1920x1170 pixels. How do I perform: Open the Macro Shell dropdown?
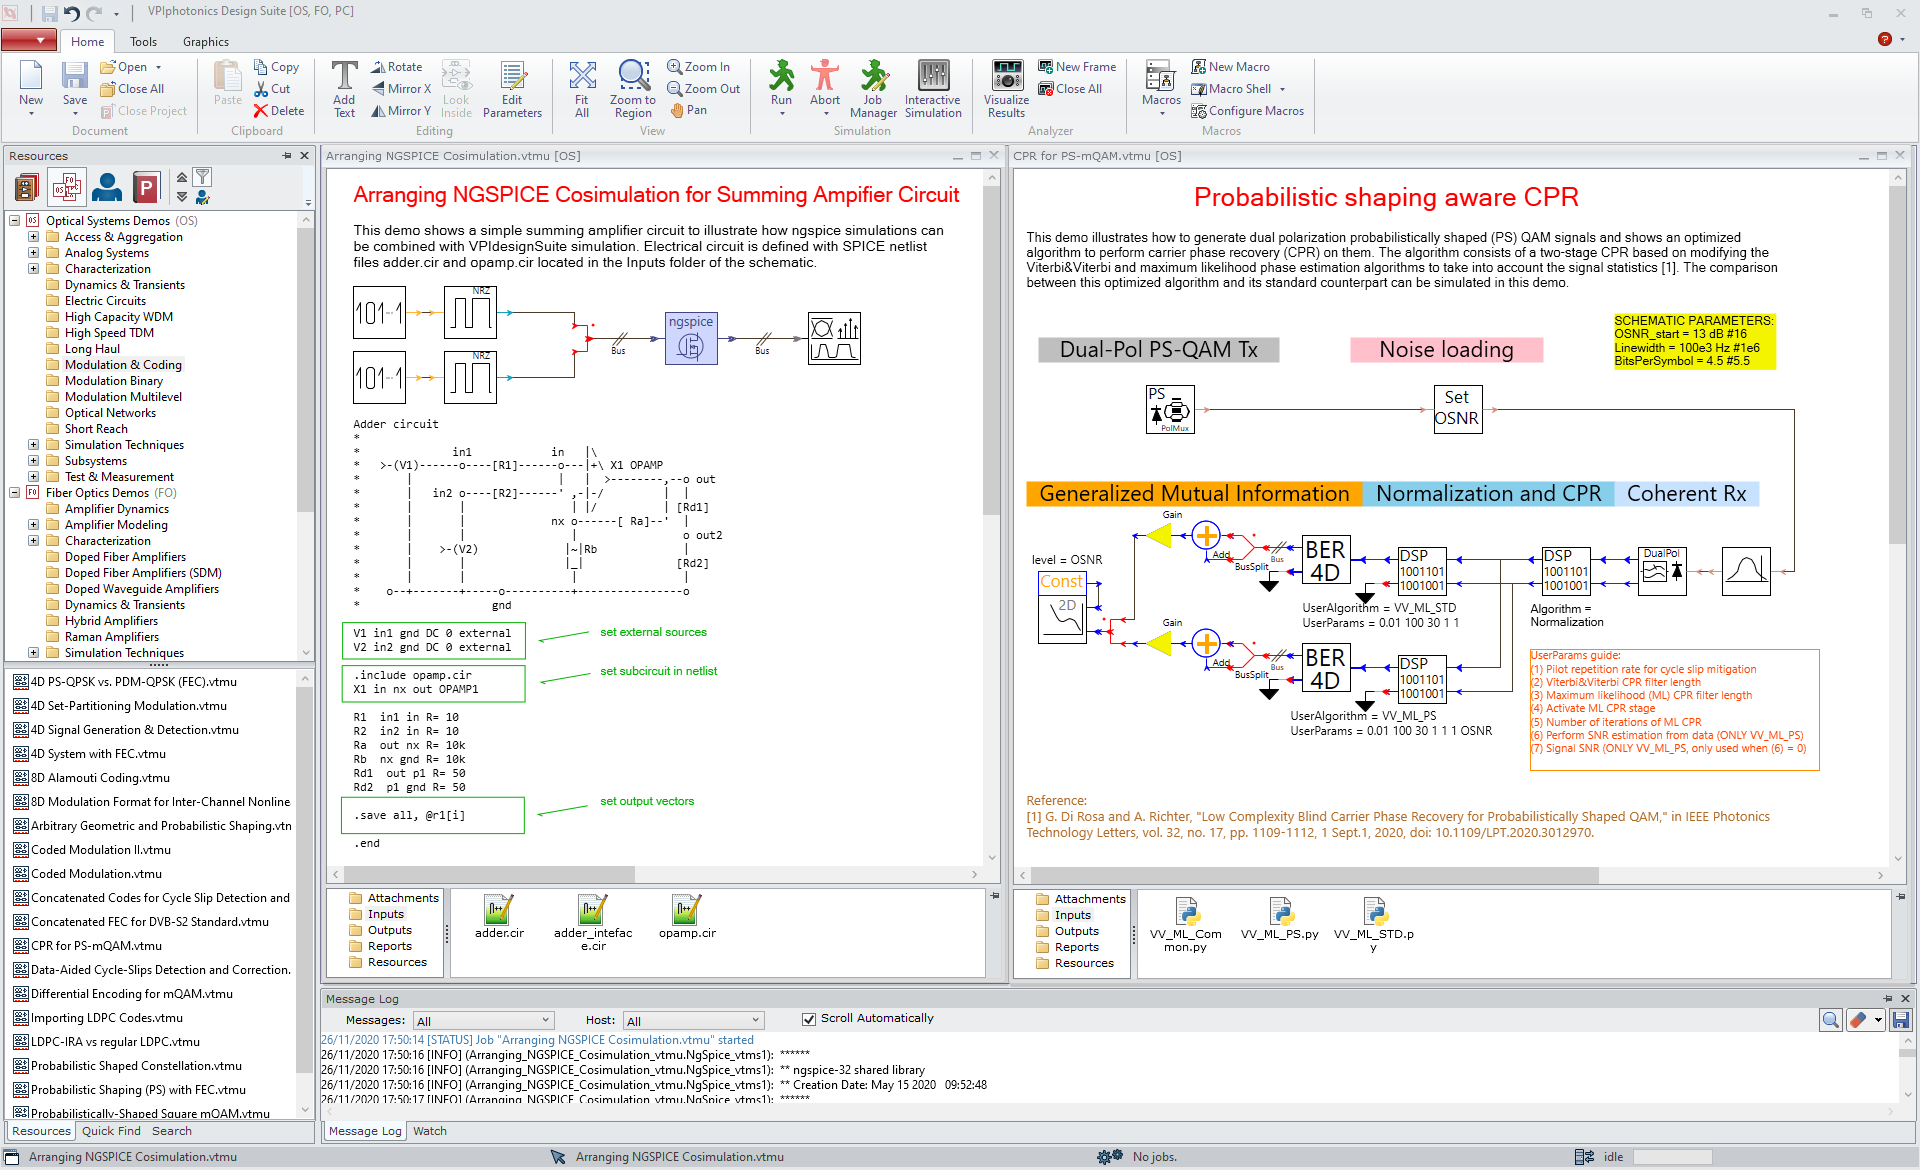[x=1282, y=89]
